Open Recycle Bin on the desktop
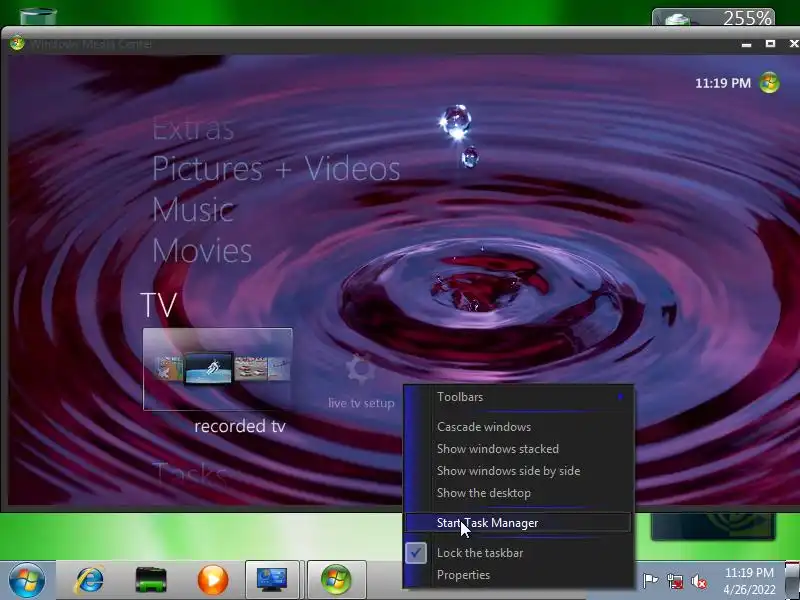Screen dimensions: 800x600 pyautogui.click(x=38, y=16)
